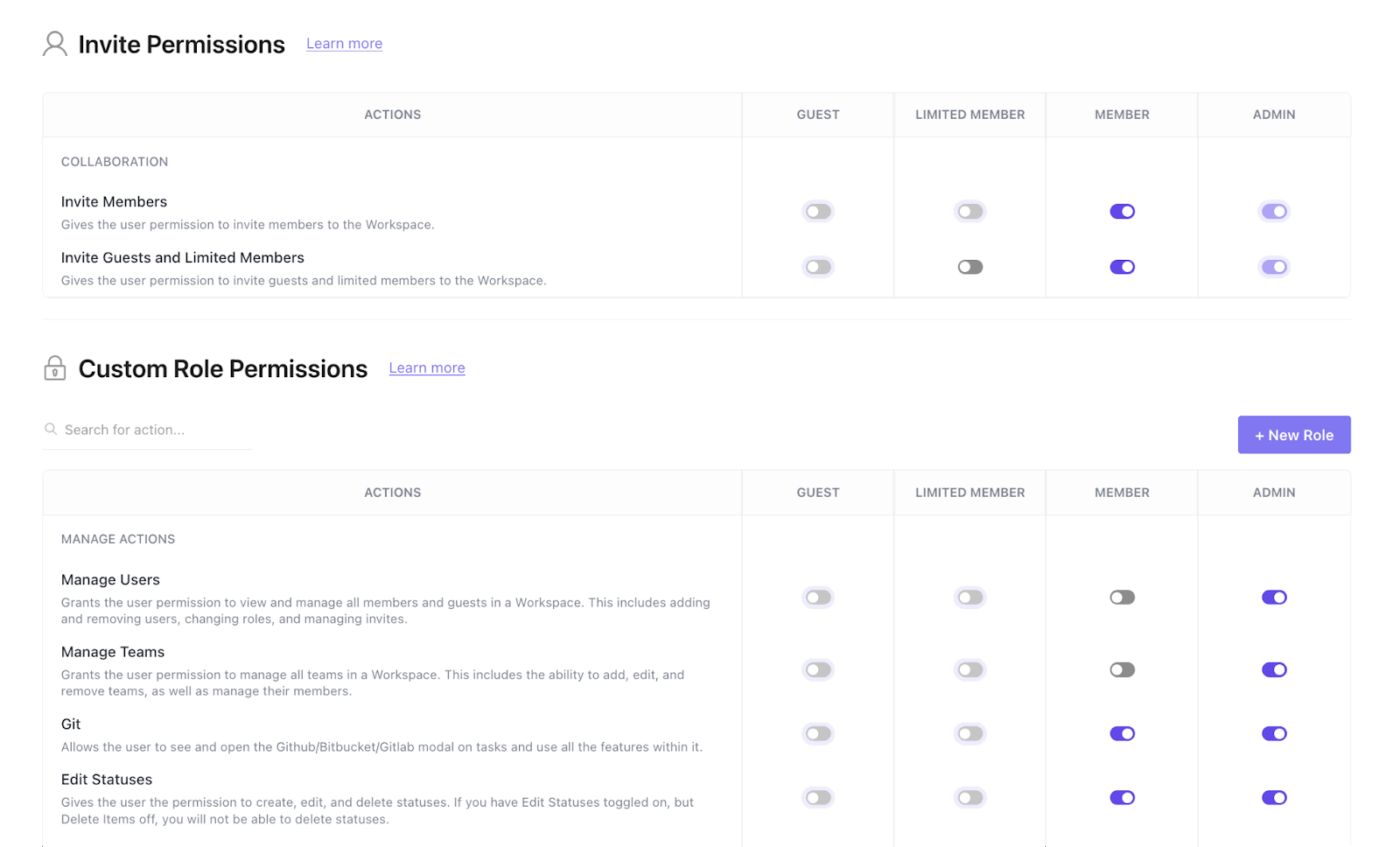
Task: Toggle Git permission for Admin role
Action: (x=1274, y=734)
